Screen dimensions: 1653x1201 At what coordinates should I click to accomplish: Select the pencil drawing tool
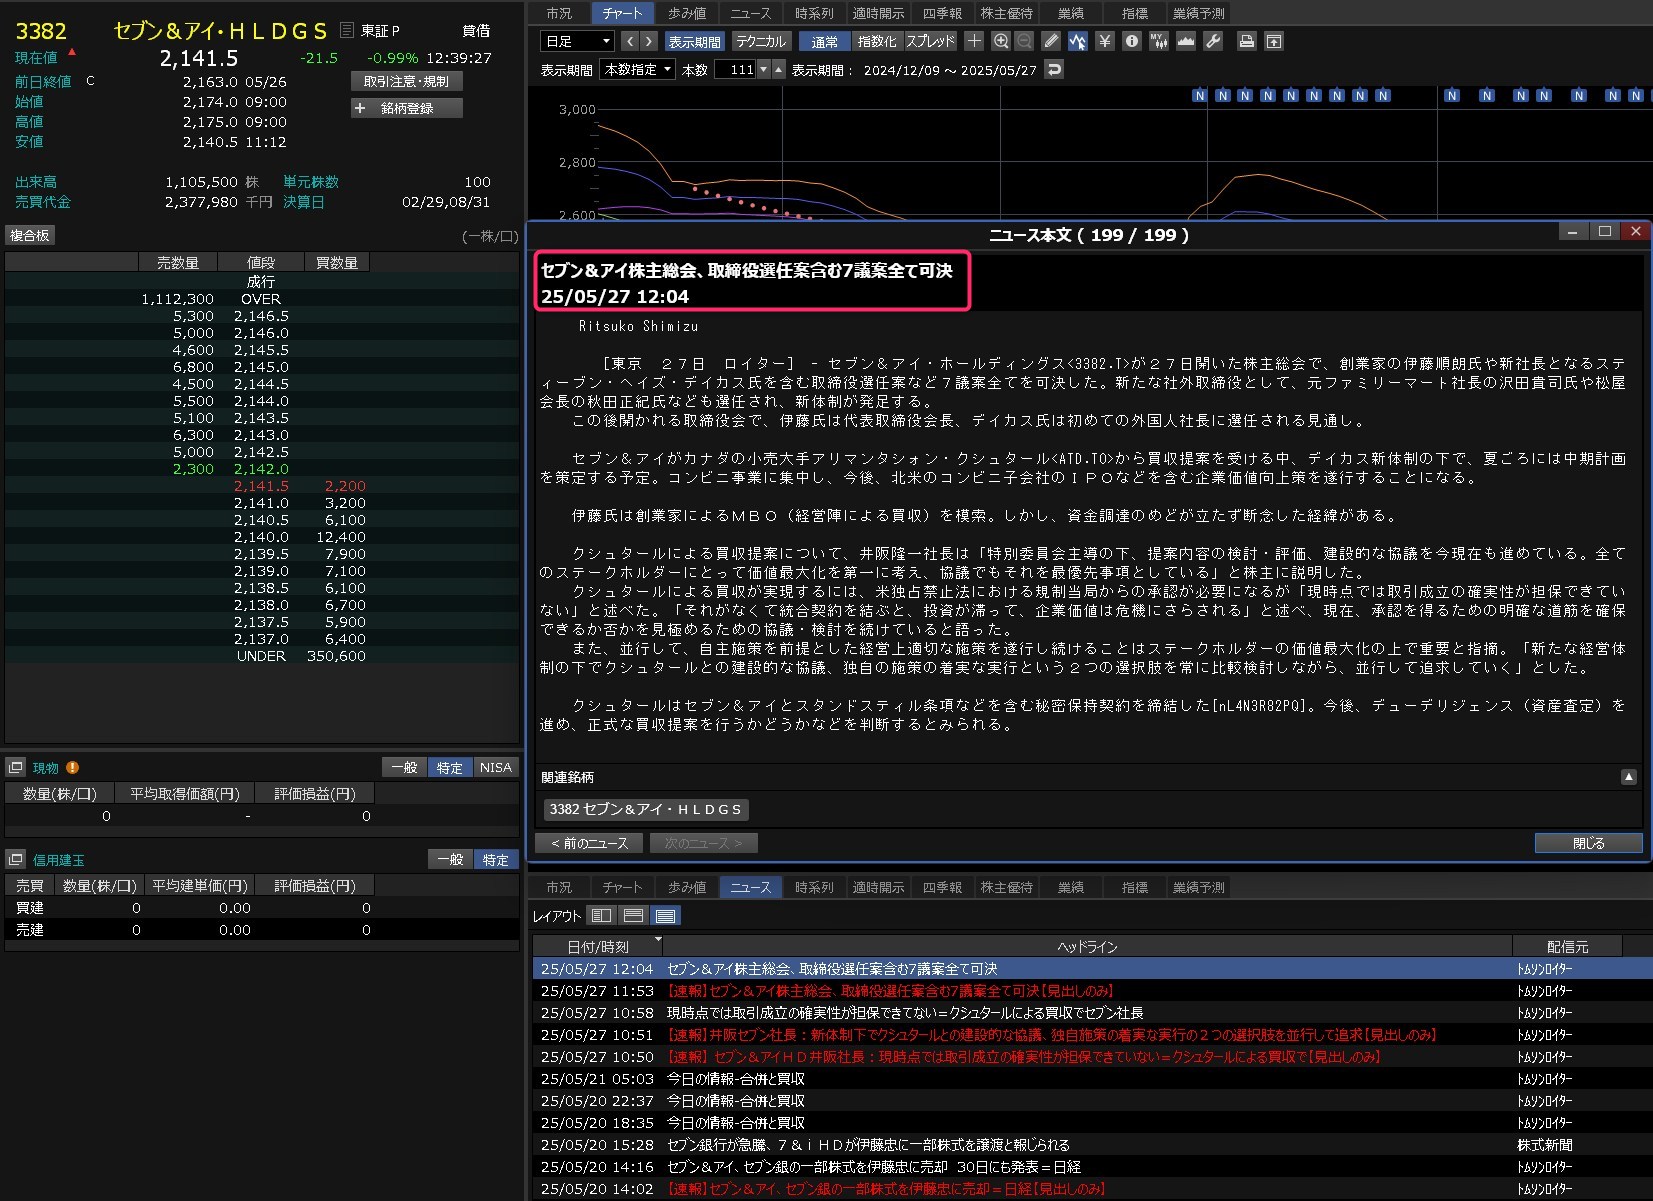coord(1051,41)
